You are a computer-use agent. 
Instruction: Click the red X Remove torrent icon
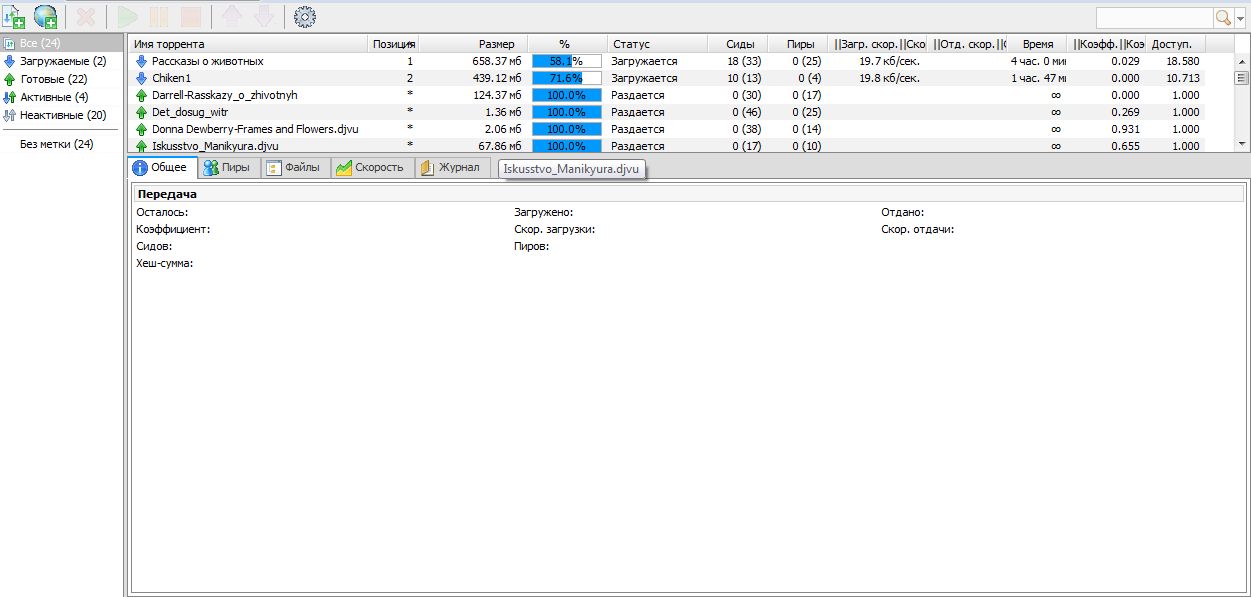86,17
